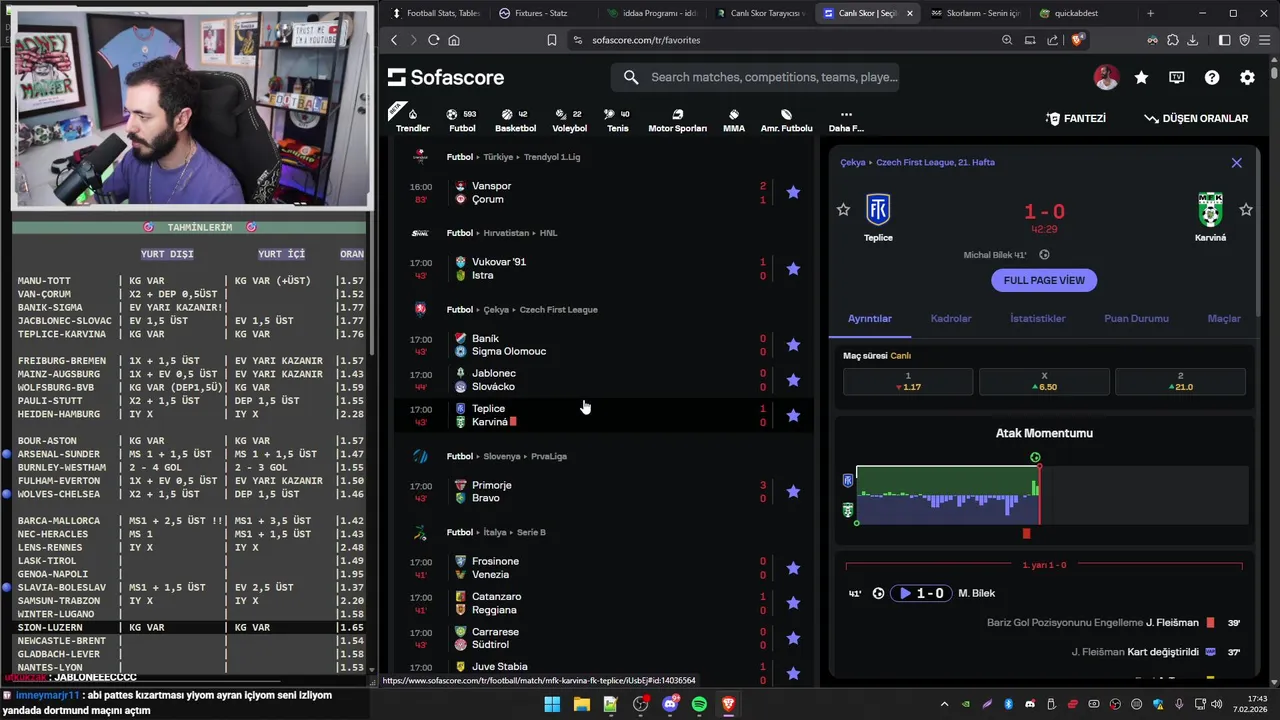Switch to the Football Stats, Tables browser tab
The width and height of the screenshot is (1280, 720).
435,13
